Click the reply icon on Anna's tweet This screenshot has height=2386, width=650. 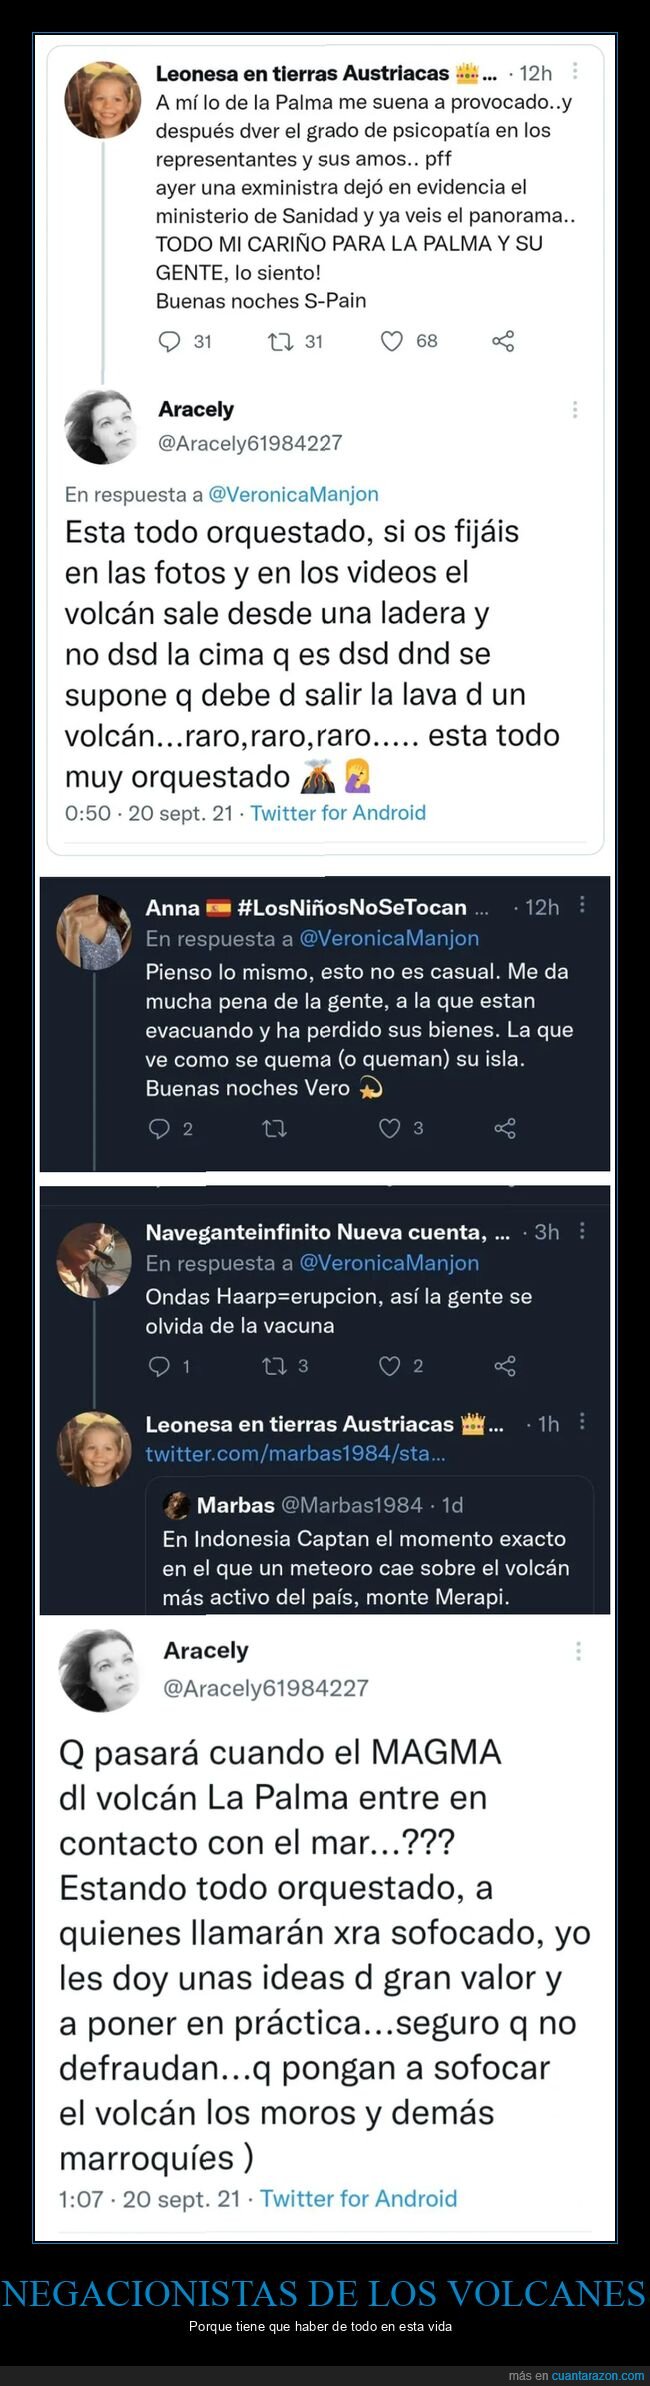[159, 1129]
